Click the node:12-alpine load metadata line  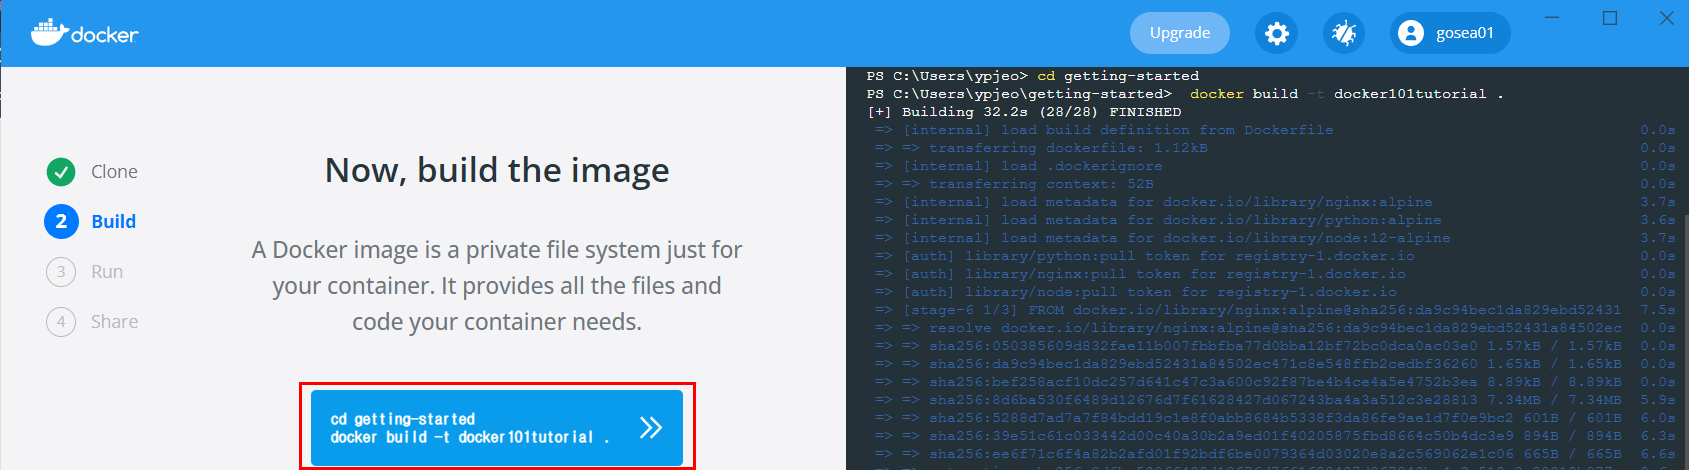click(1275, 238)
